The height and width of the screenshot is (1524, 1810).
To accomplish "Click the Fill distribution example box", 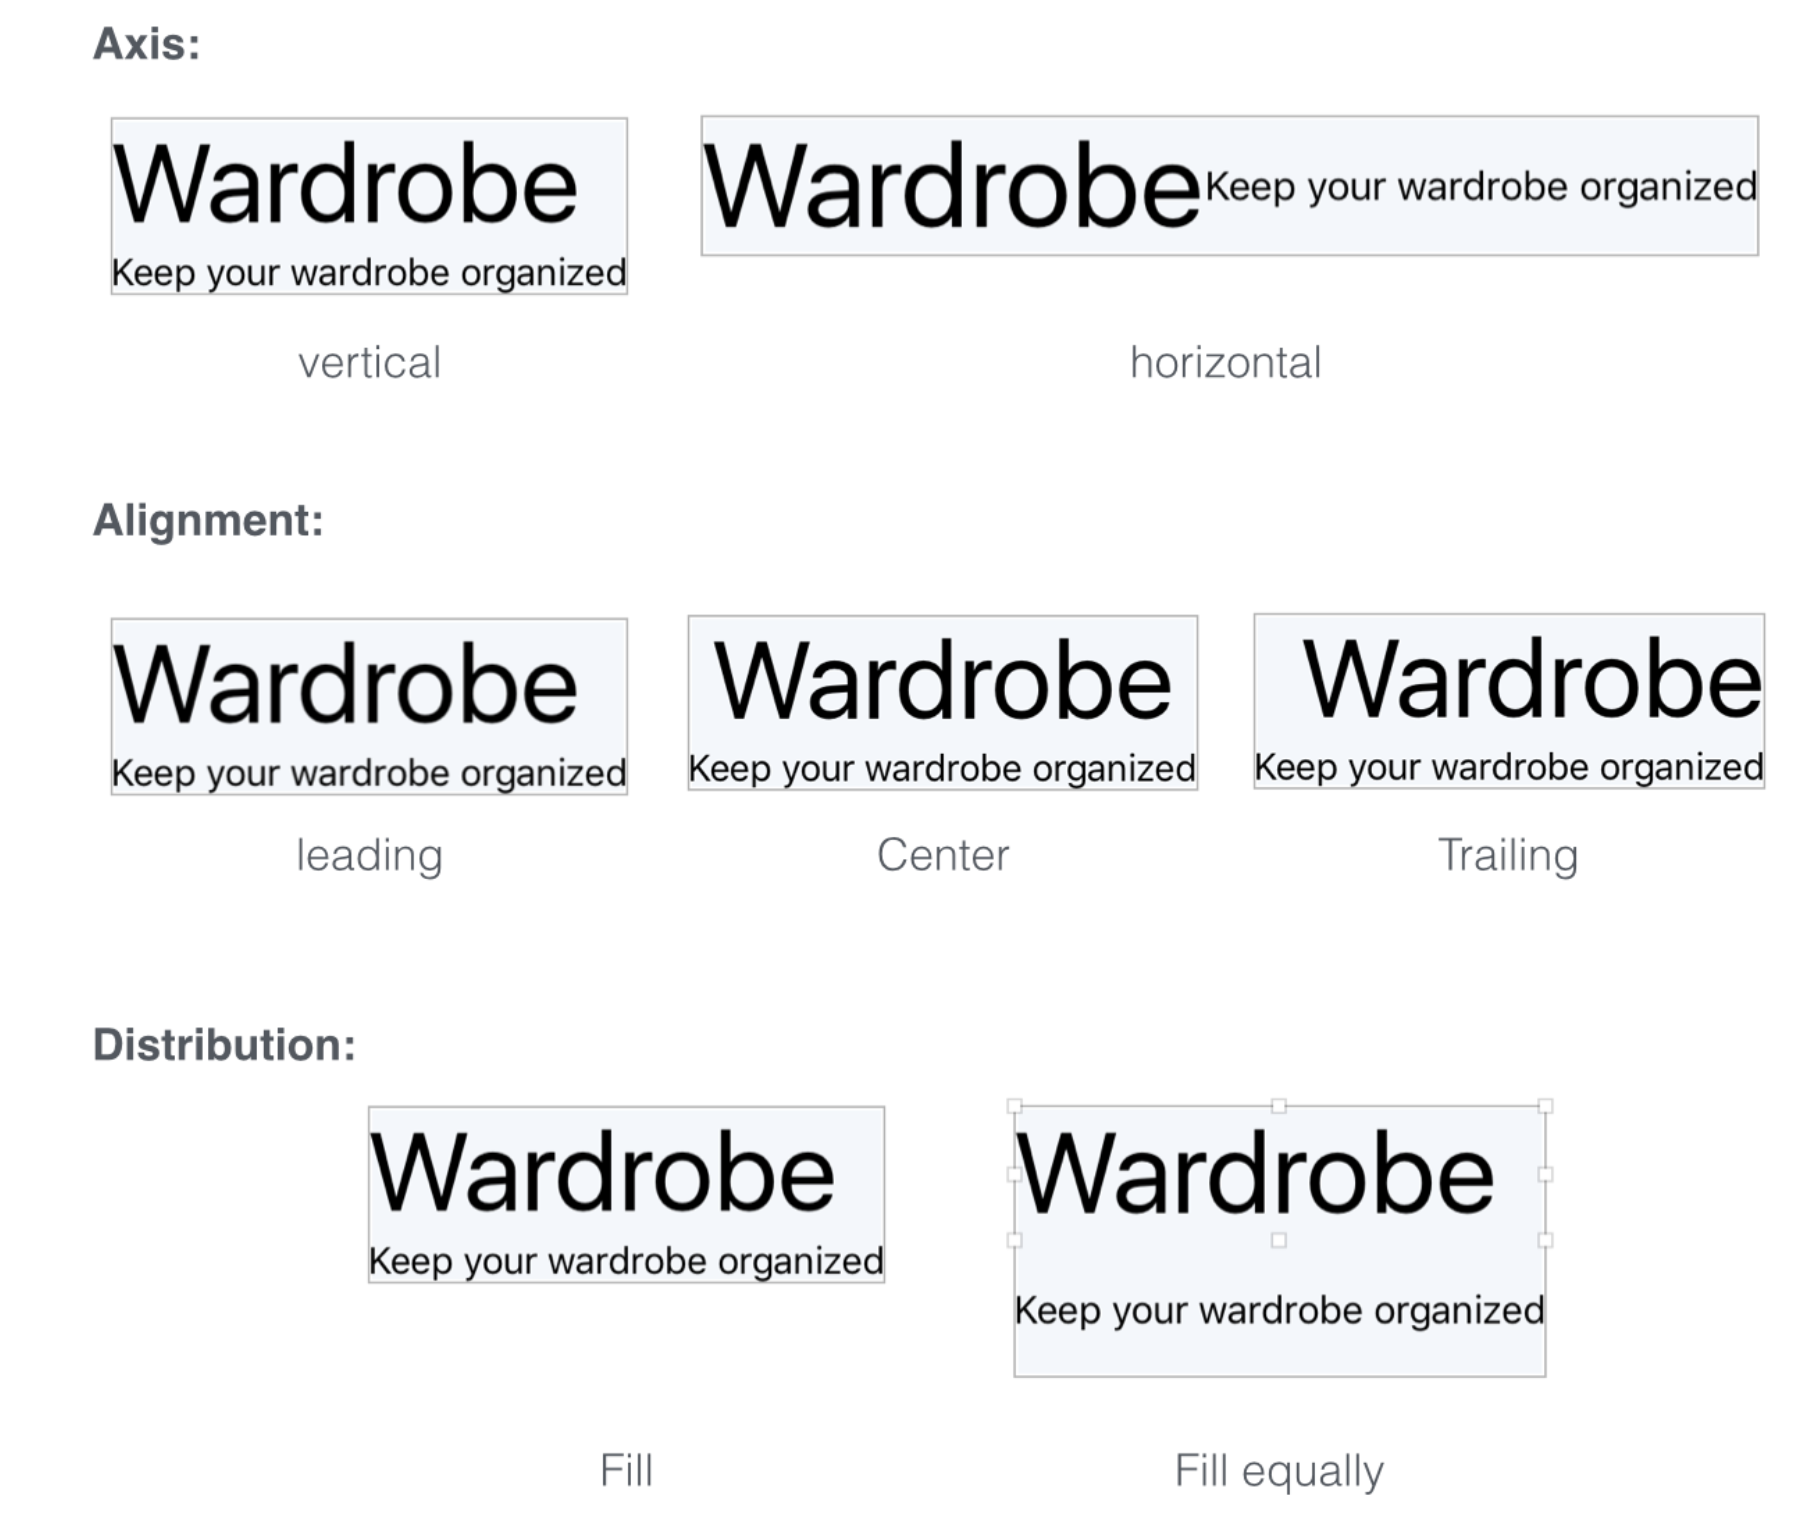I will 626,1194.
